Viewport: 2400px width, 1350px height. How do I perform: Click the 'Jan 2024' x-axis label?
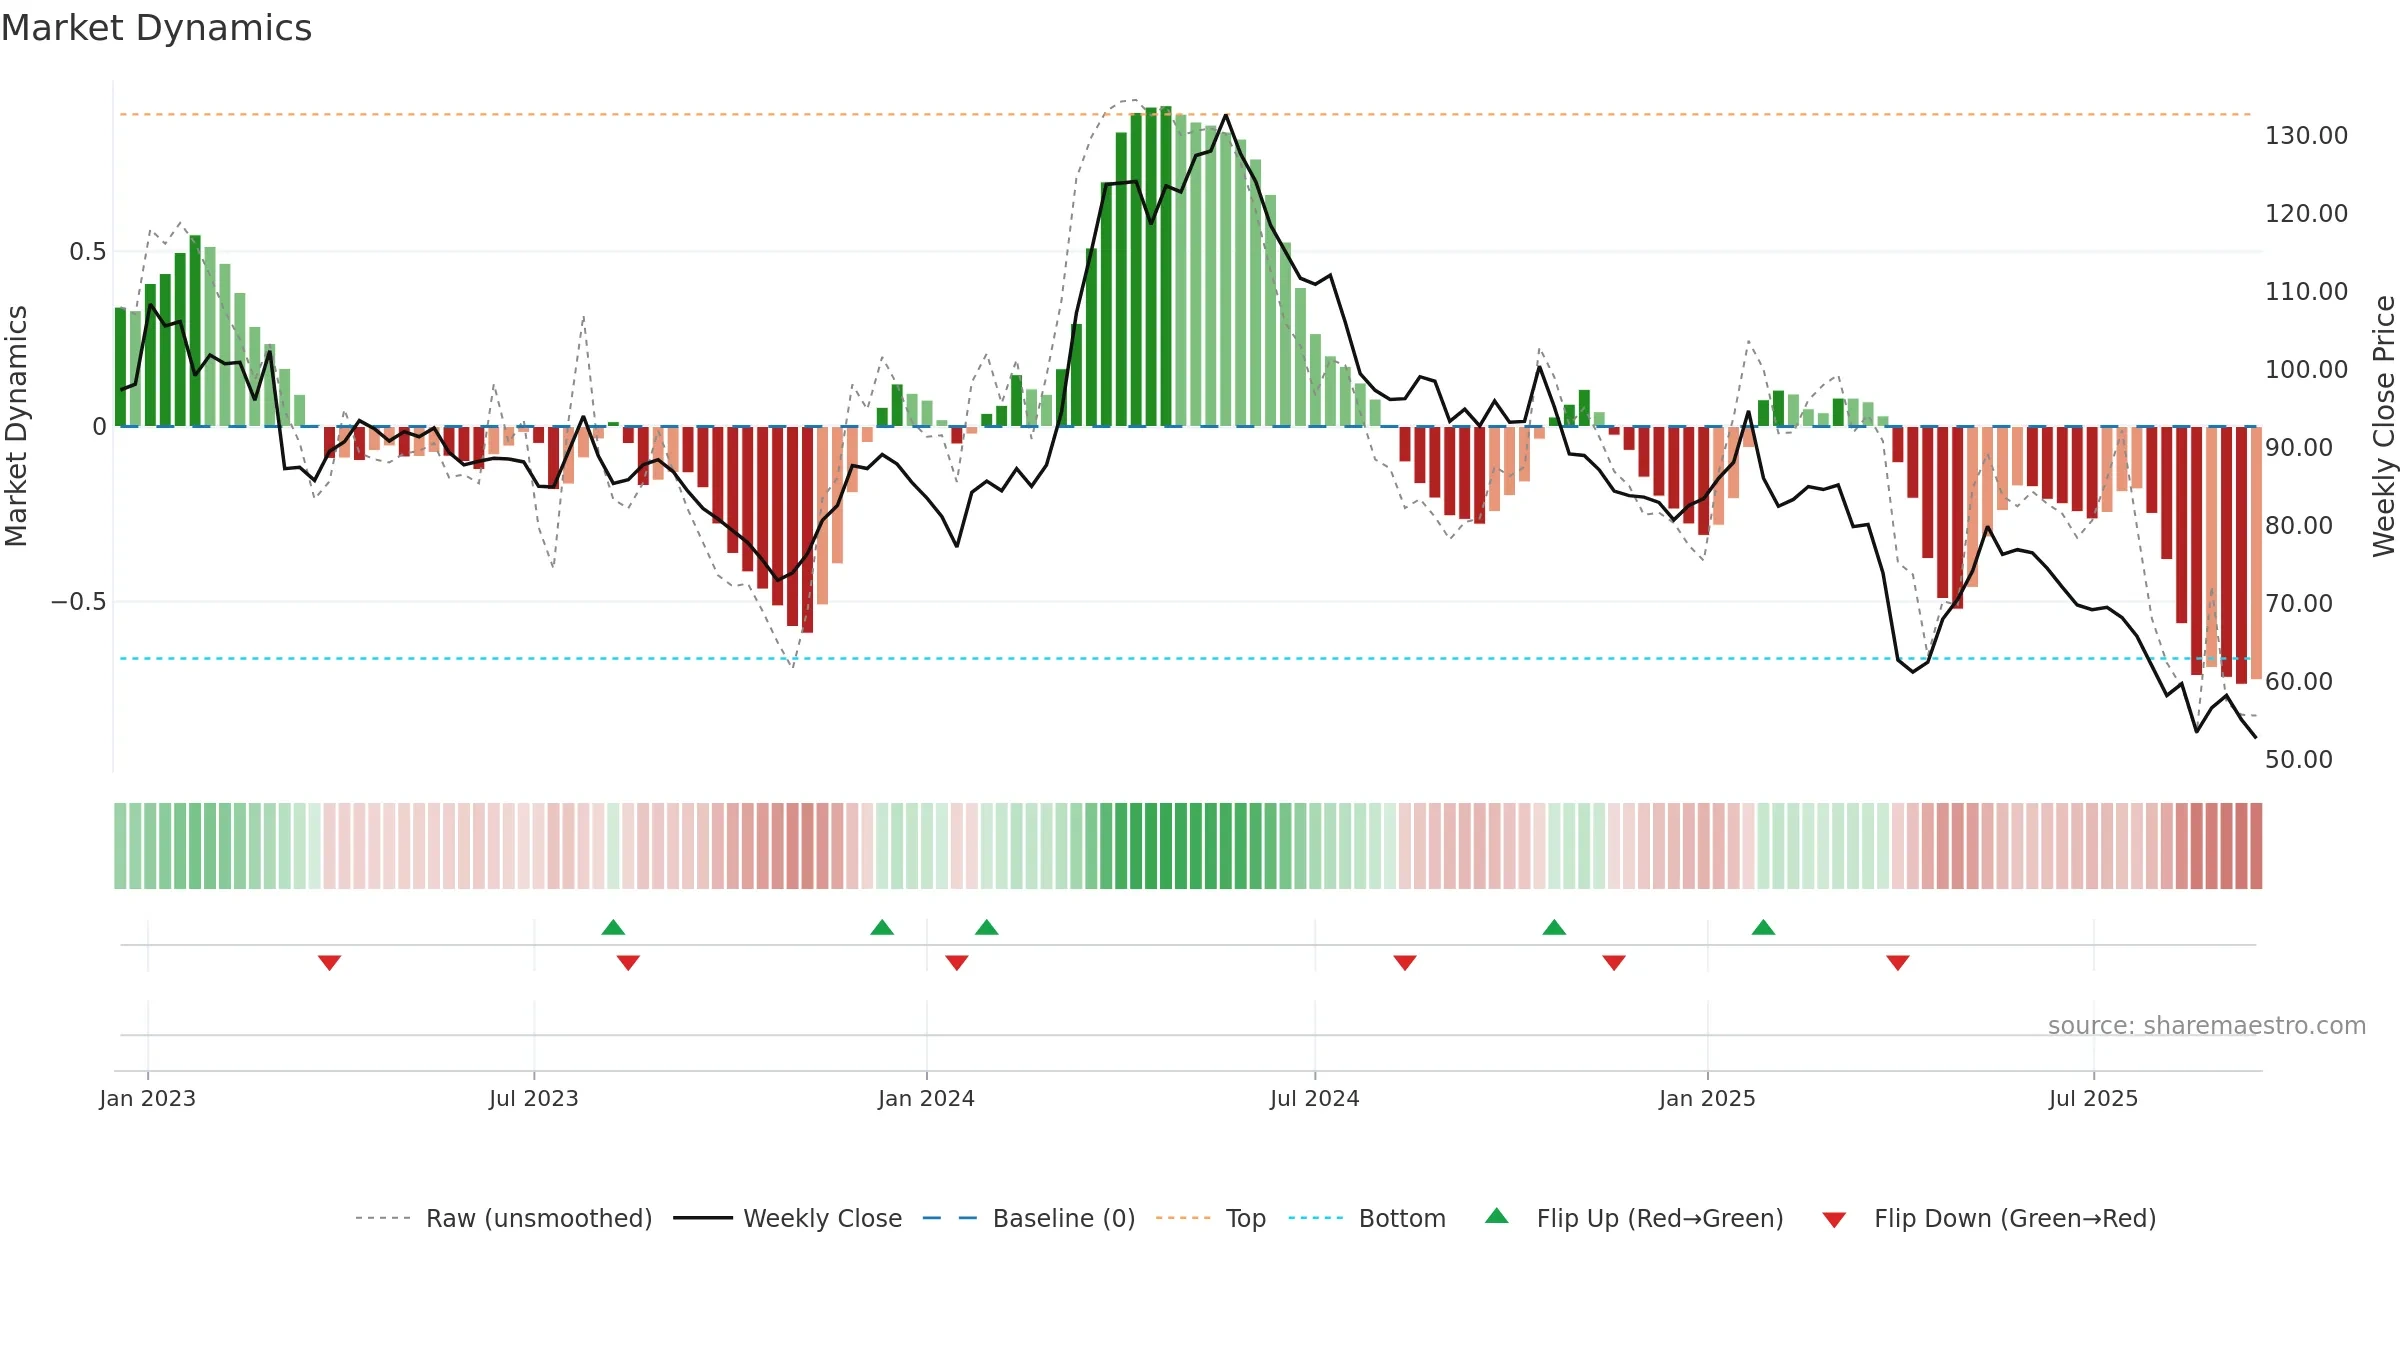927,1099
